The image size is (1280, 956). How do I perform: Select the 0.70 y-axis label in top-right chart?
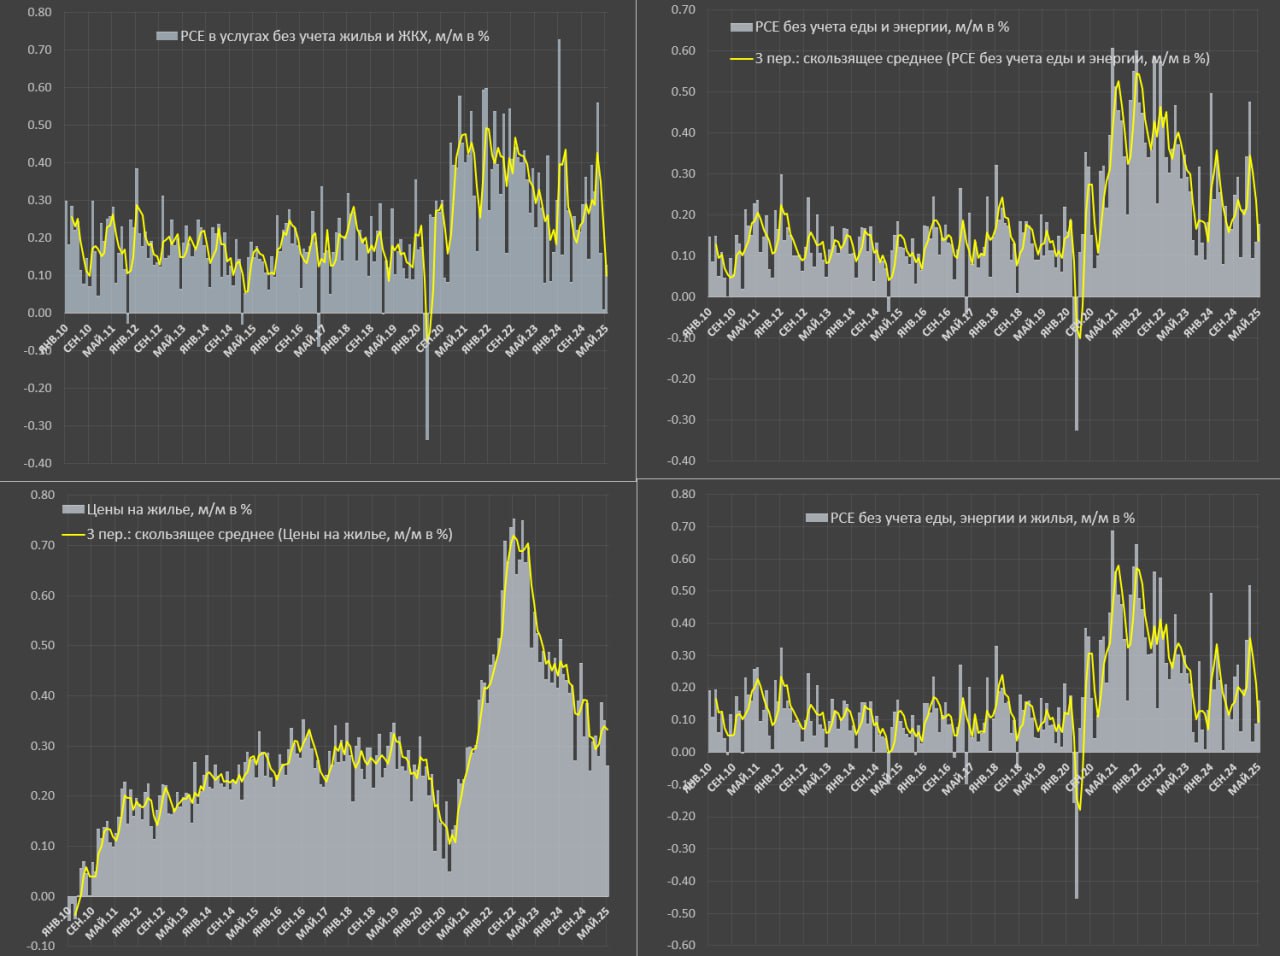click(682, 10)
